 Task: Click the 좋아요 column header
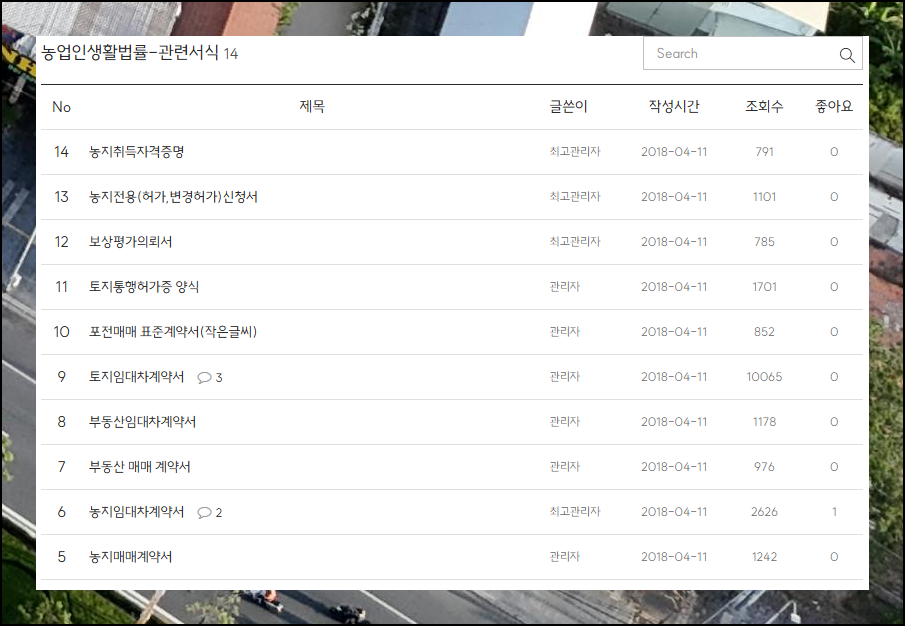[x=834, y=106]
